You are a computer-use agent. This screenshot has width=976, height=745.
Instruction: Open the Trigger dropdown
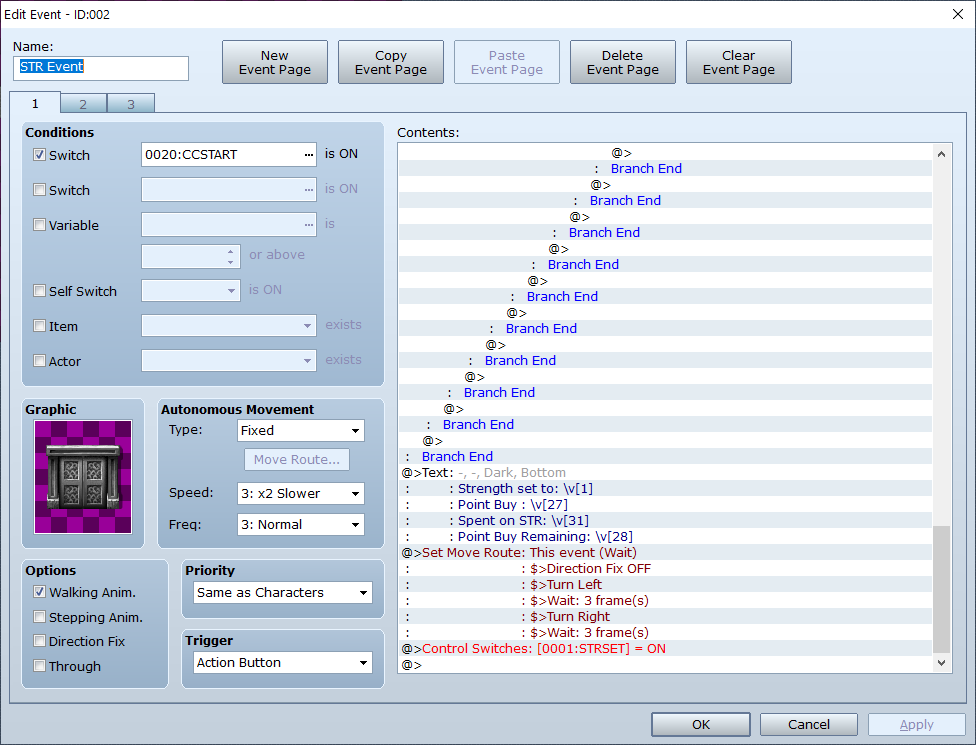(x=283, y=663)
